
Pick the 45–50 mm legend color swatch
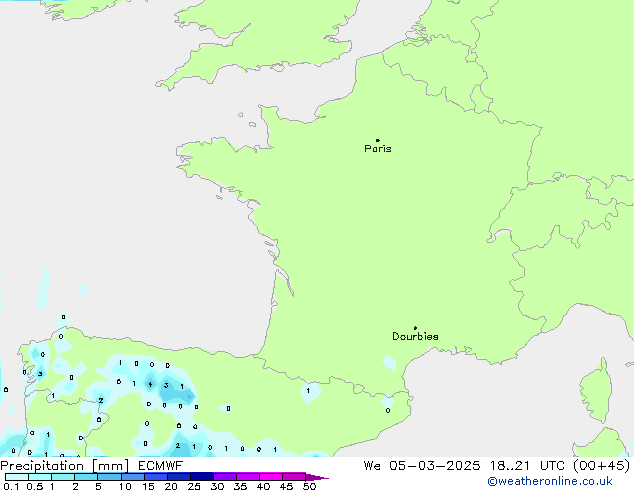(294, 477)
